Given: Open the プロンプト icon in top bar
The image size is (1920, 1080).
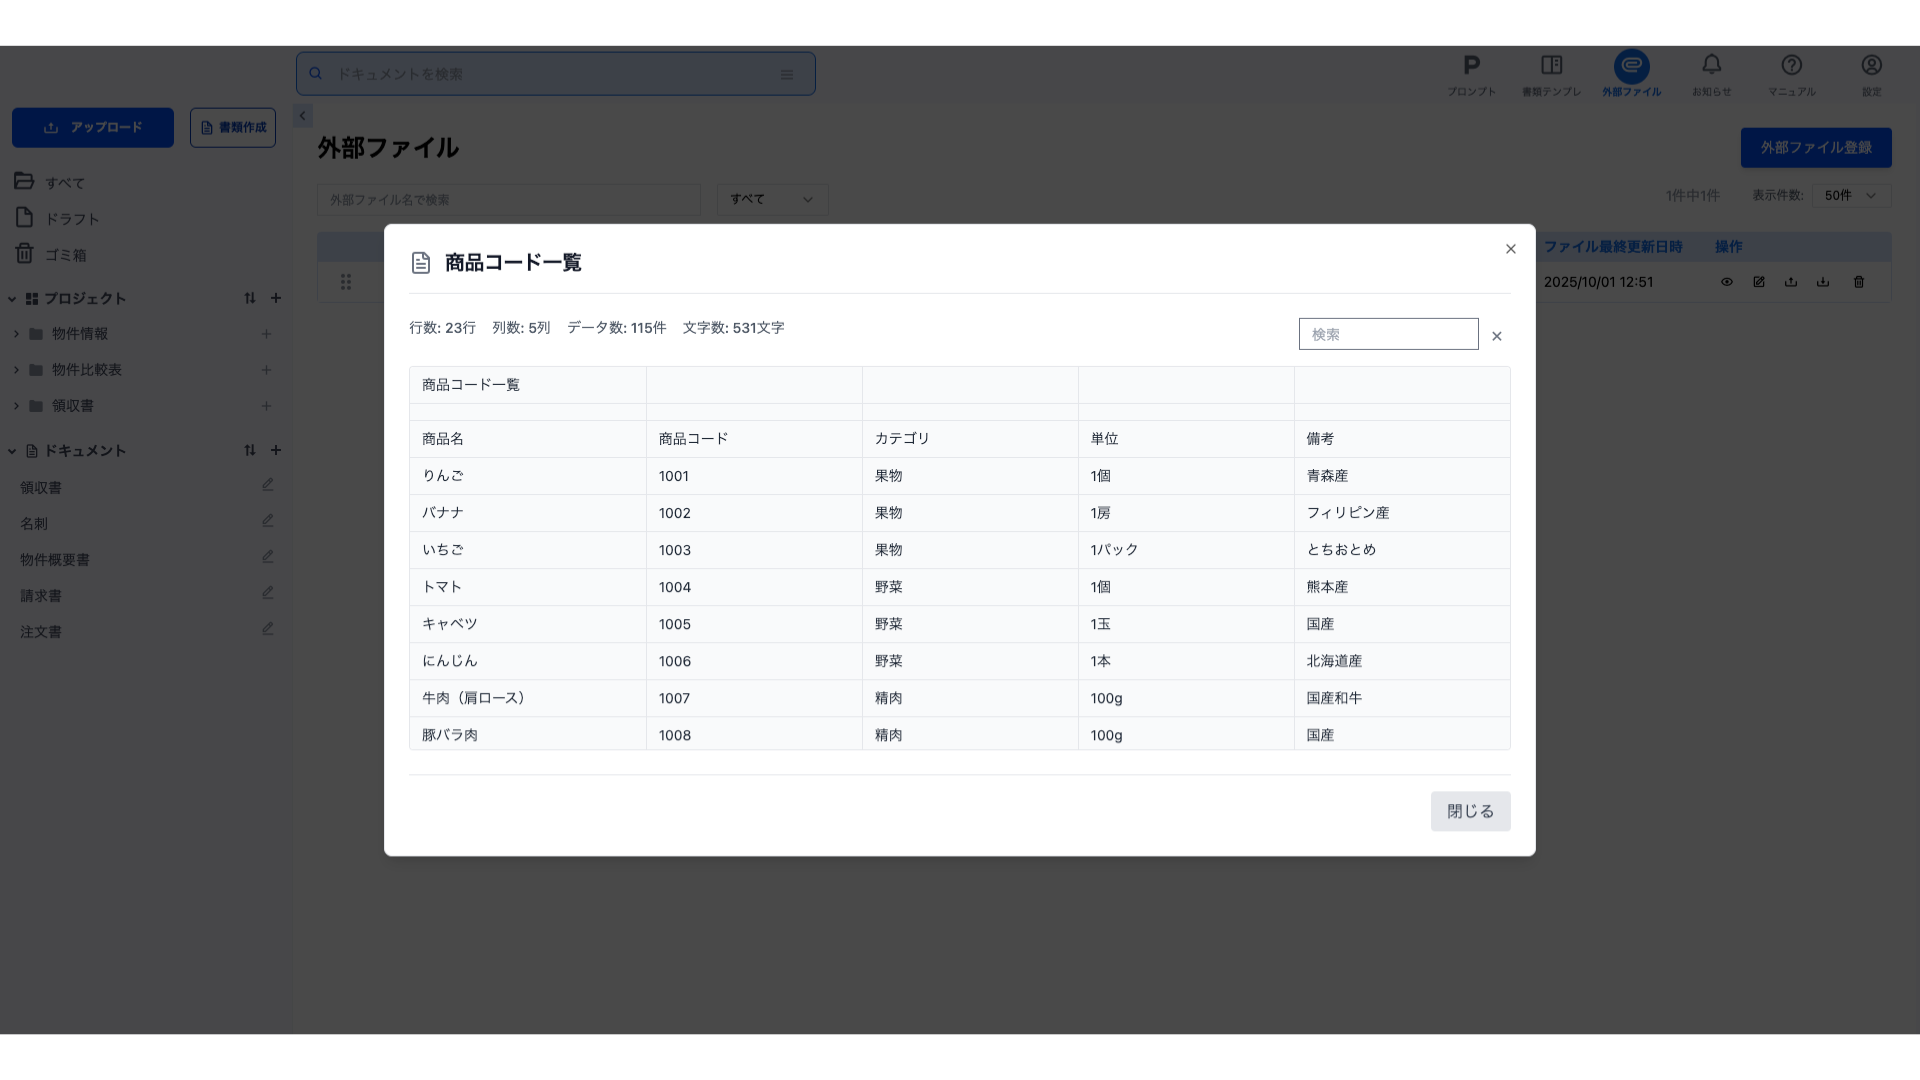Looking at the screenshot, I should tap(1471, 74).
